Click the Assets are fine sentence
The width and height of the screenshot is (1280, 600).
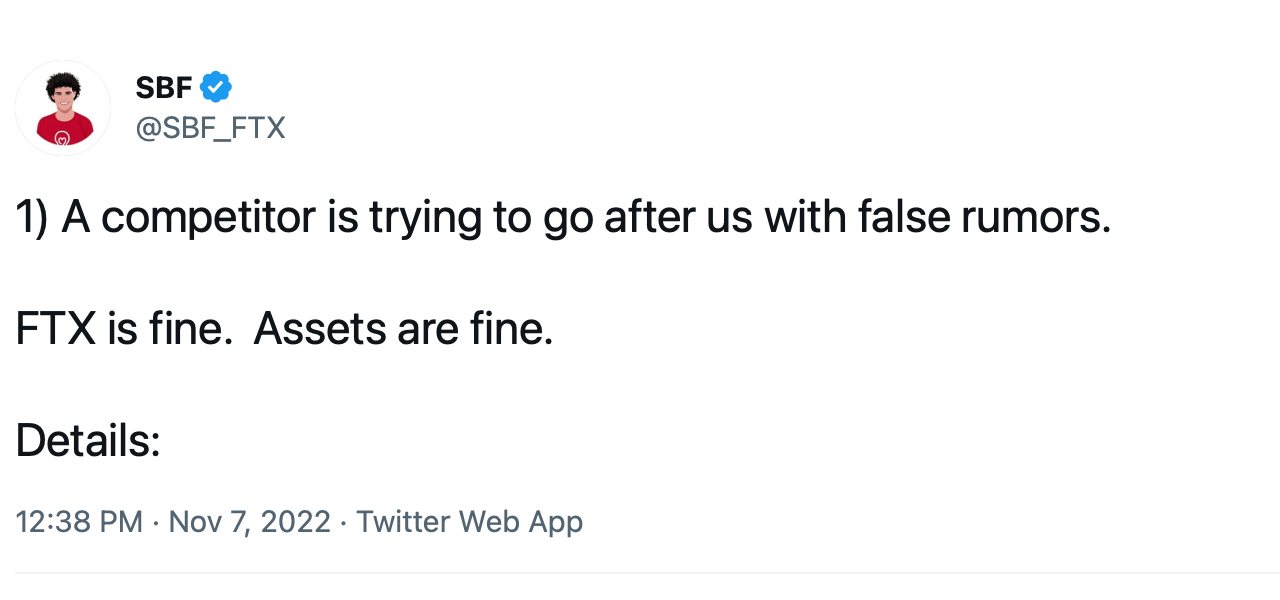click(x=403, y=329)
